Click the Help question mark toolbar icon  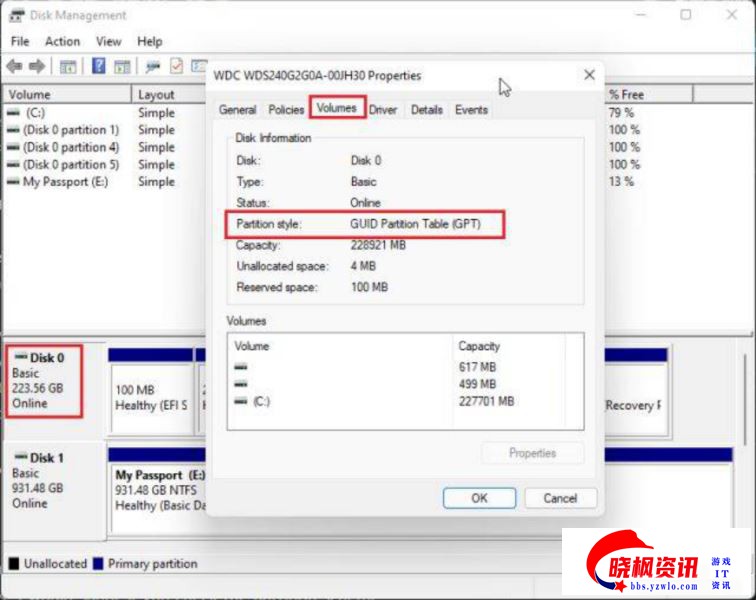(100, 66)
